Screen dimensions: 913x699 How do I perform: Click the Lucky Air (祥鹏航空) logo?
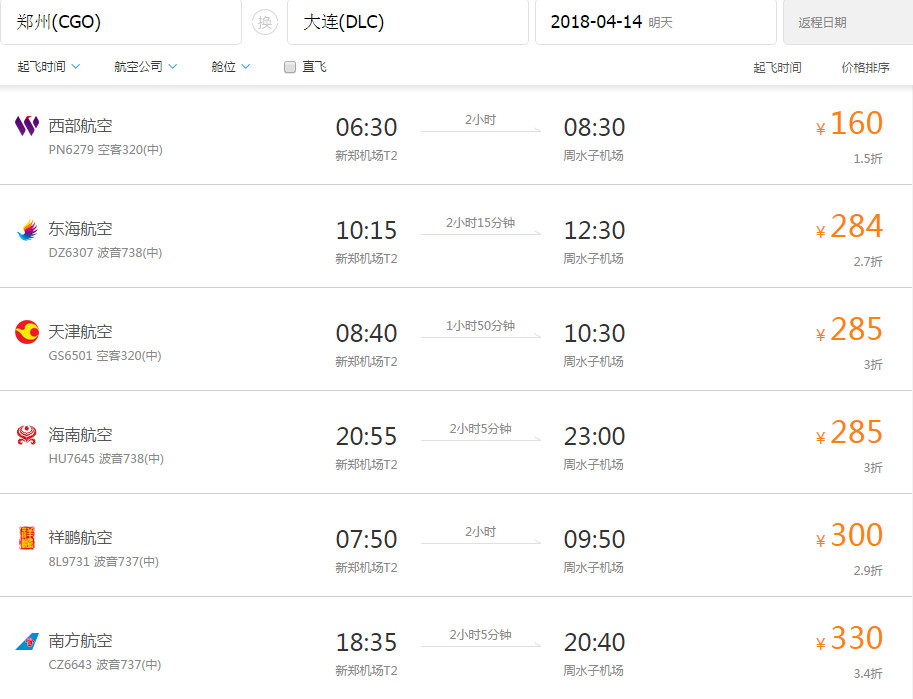27,538
